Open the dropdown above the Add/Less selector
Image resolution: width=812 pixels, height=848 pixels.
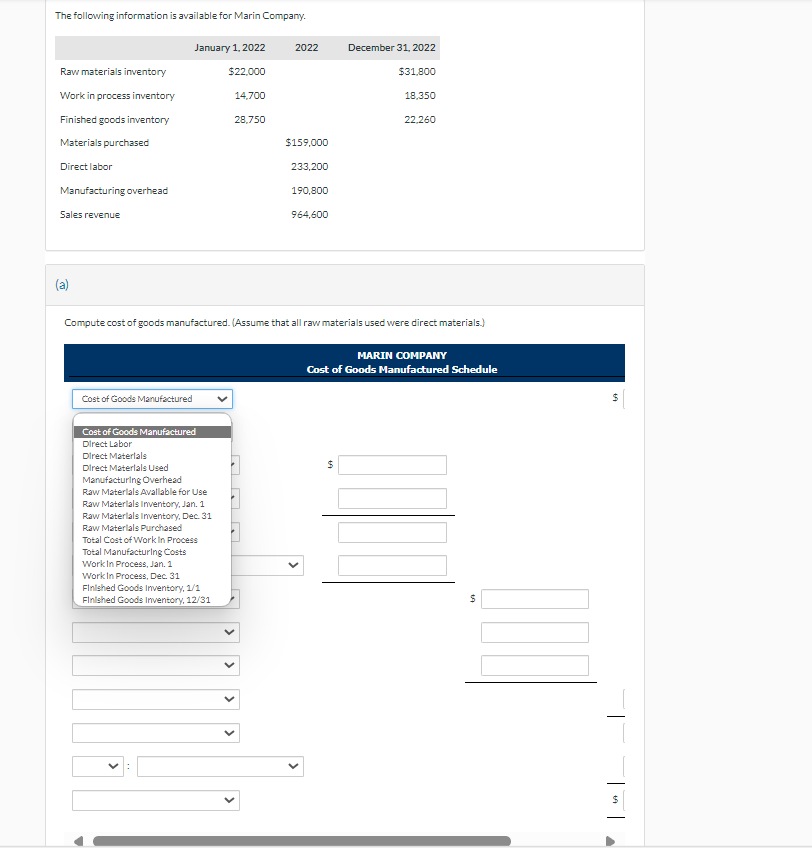point(156,733)
